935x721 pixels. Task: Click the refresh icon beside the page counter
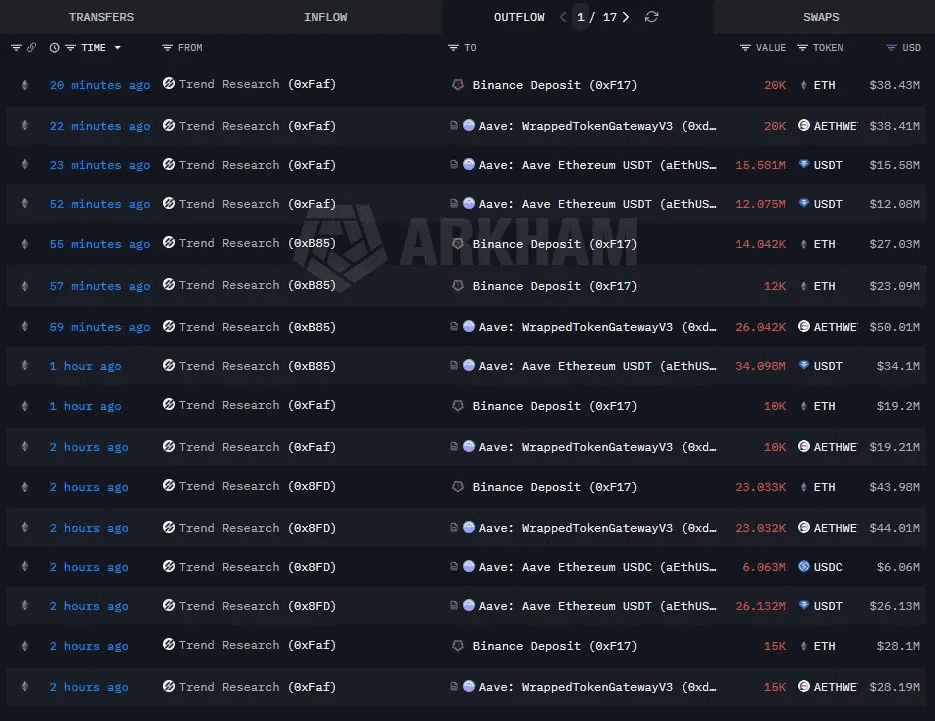coord(652,17)
